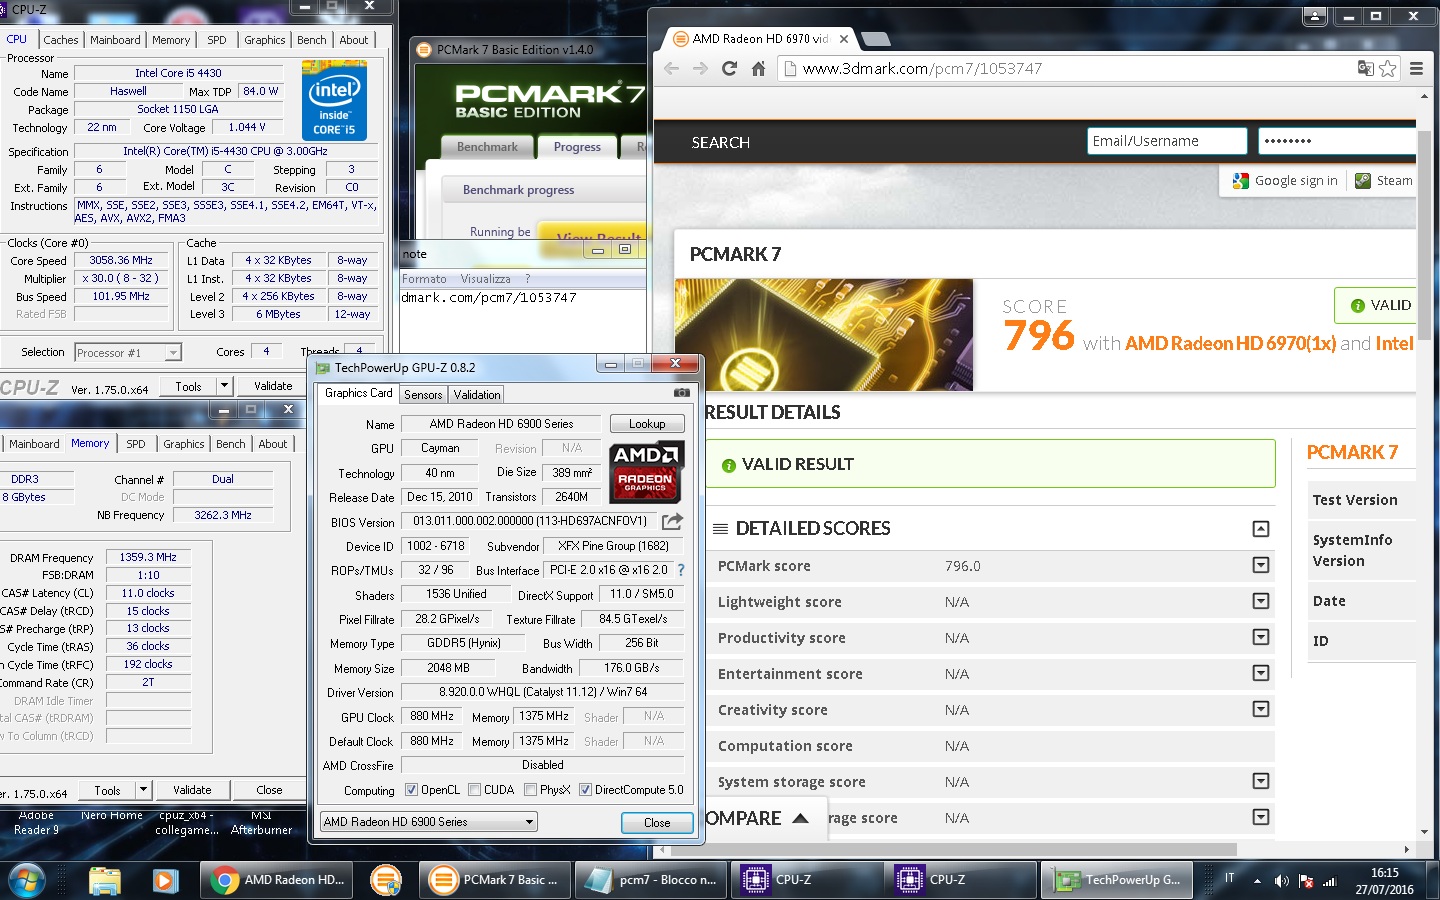Click the translate page icon
The width and height of the screenshot is (1440, 900).
1365,68
